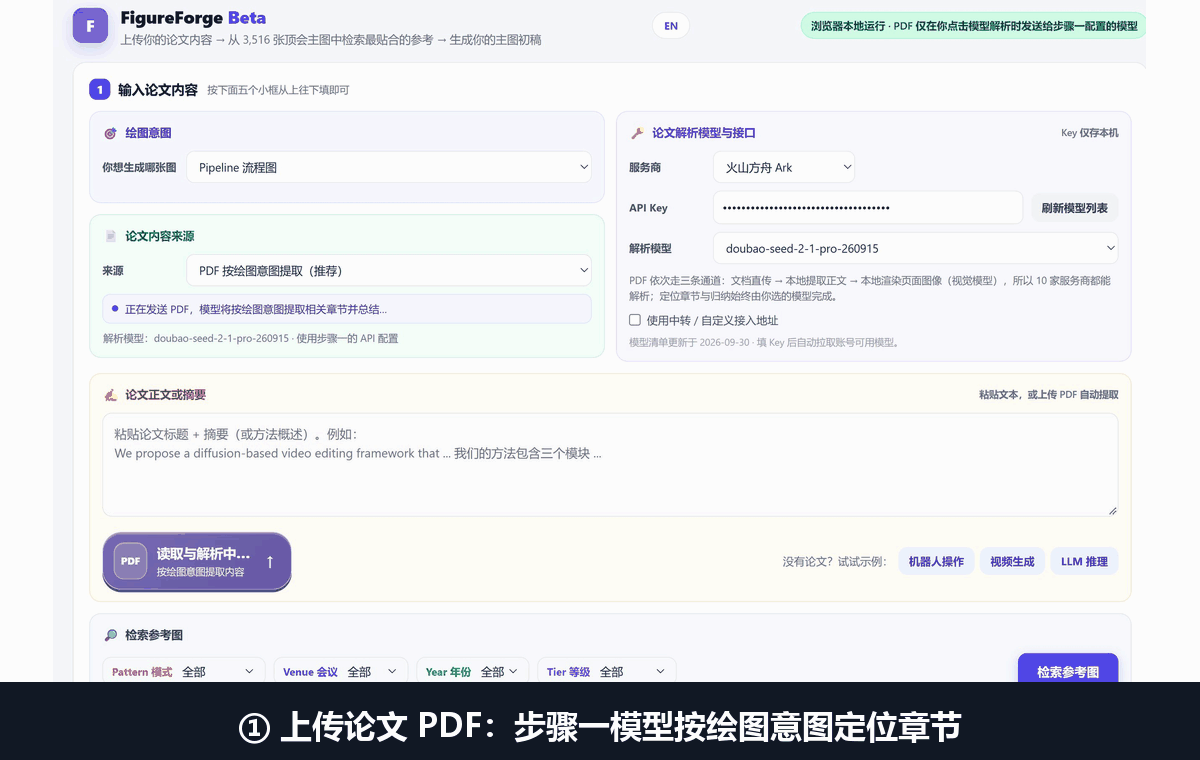1200x760 pixels.
Task: Click the target icon beside 绘图意图
Action: (110, 133)
